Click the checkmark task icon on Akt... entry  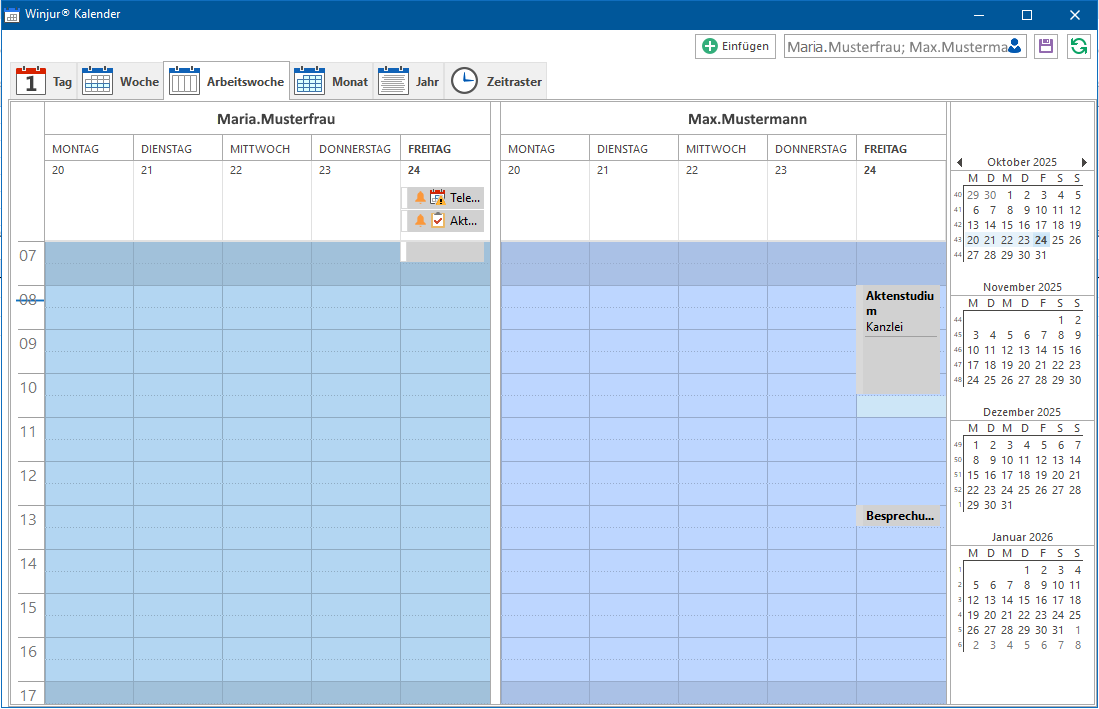[438, 221]
